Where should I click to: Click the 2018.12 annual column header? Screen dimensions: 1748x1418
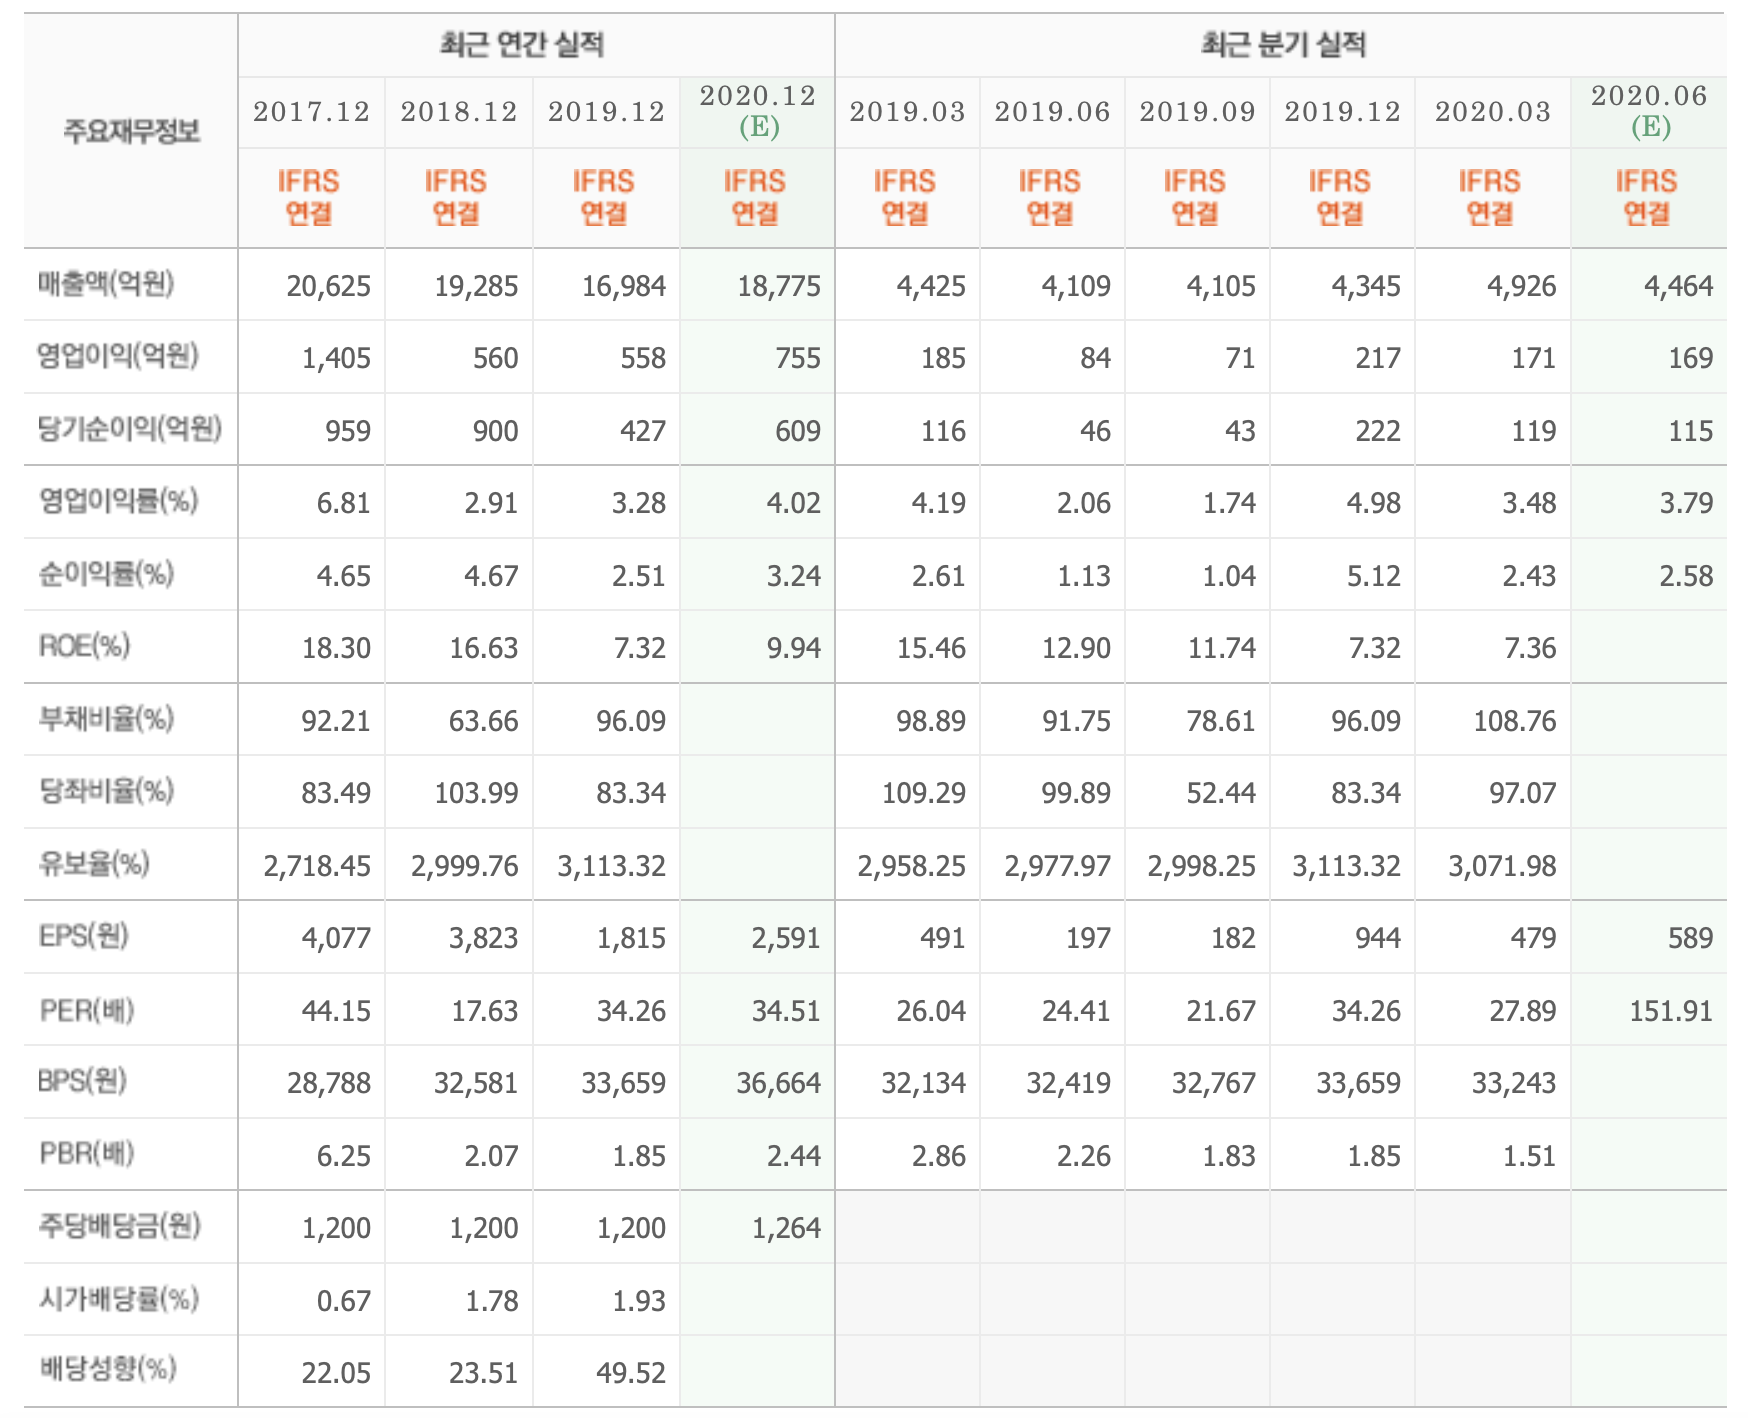point(459,112)
